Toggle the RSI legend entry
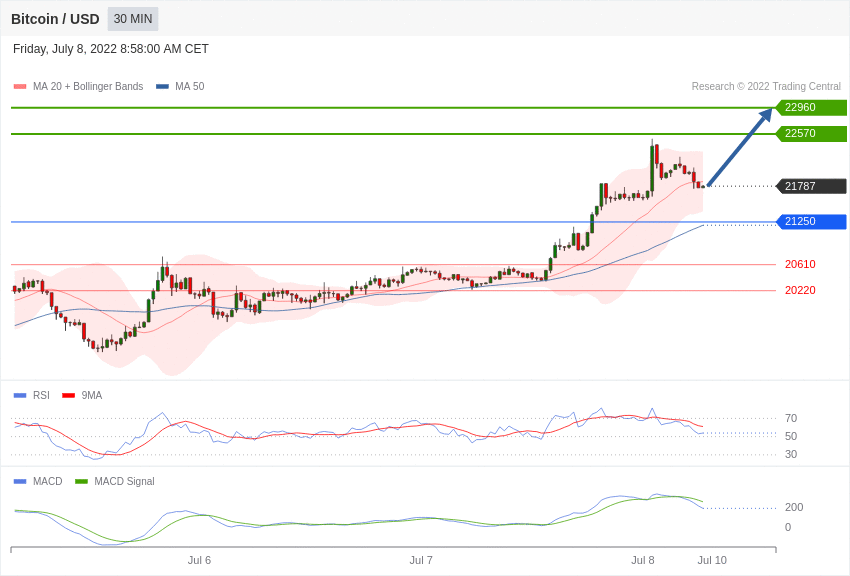The width and height of the screenshot is (850, 576). pyautogui.click(x=31, y=396)
